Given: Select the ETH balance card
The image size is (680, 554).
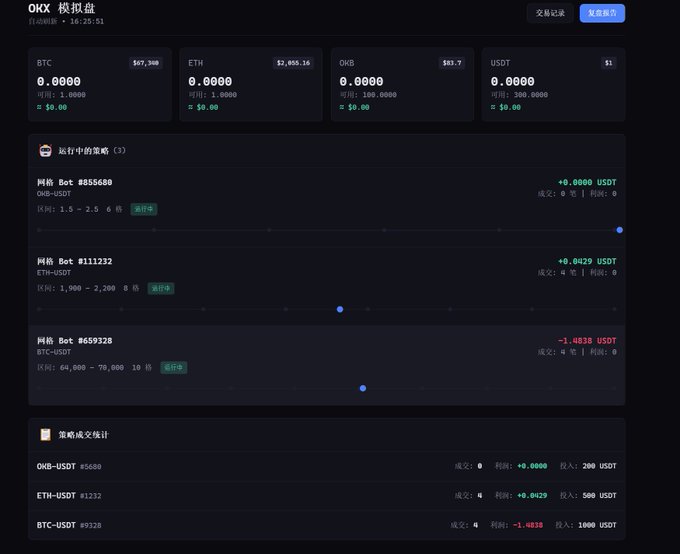Looking at the screenshot, I should click(x=251, y=84).
